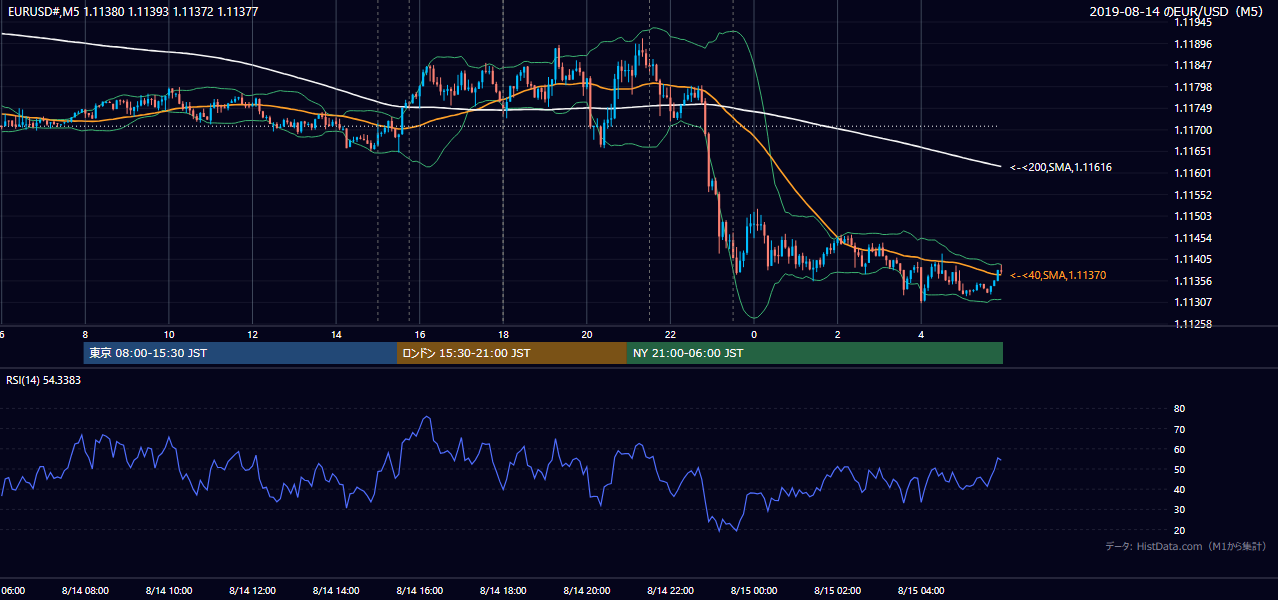Click RSI scale level 70
Screen dimensions: 1278x600
(1179, 429)
